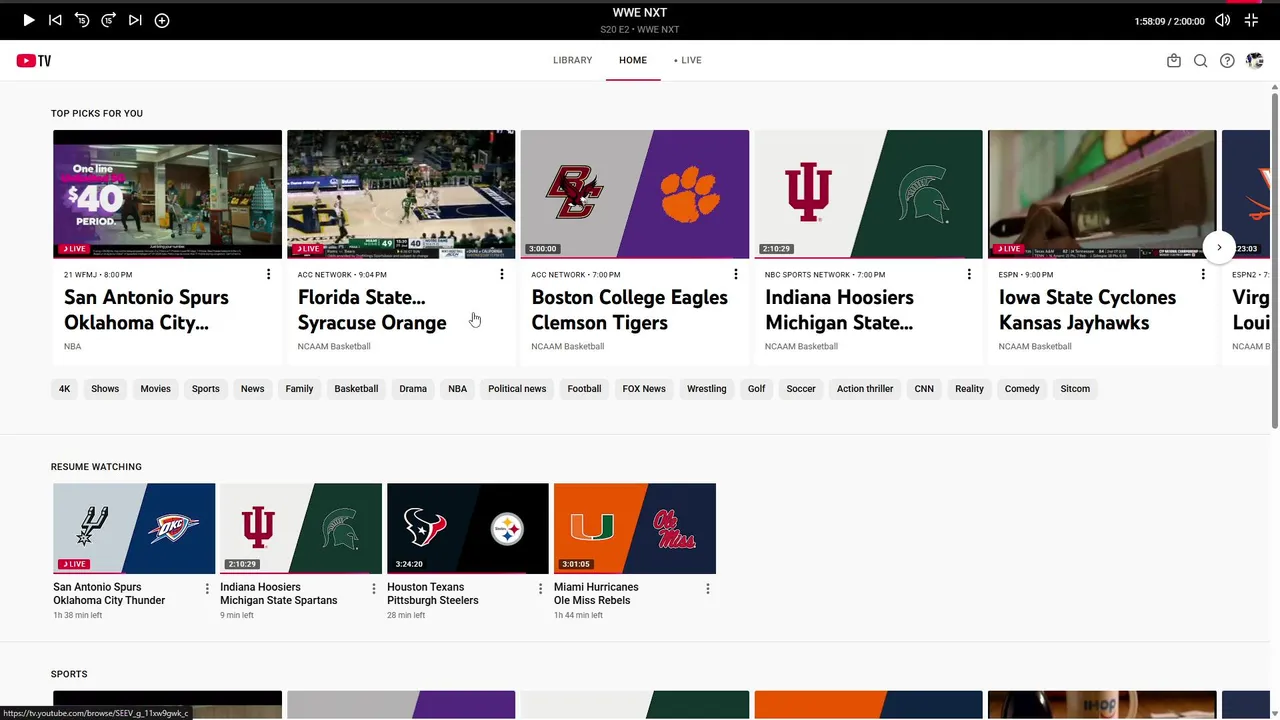1280x720 pixels.
Task: Filter by the Movies chip
Action: coord(155,389)
